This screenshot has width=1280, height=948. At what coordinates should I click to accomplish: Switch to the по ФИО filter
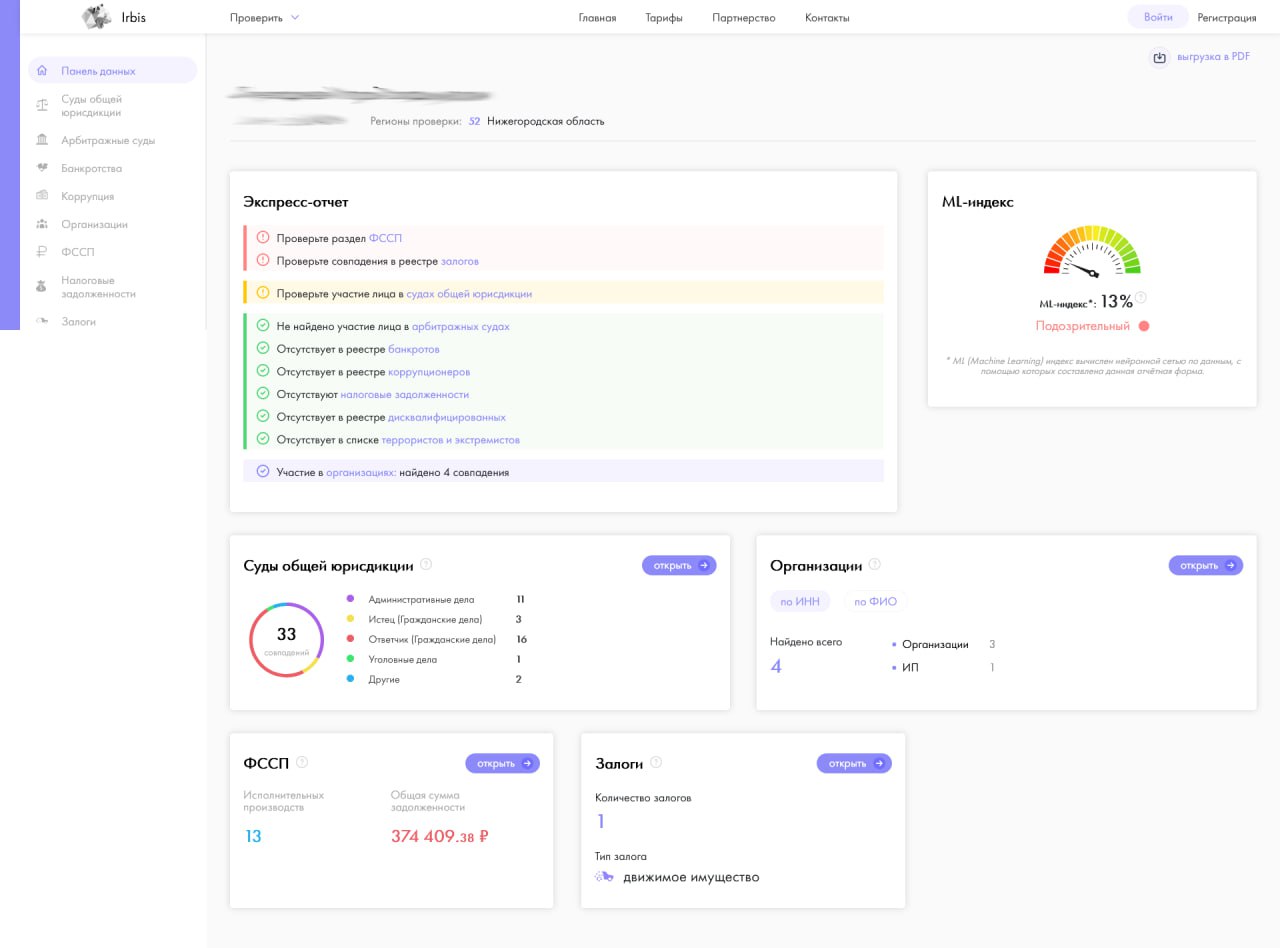tap(875, 601)
